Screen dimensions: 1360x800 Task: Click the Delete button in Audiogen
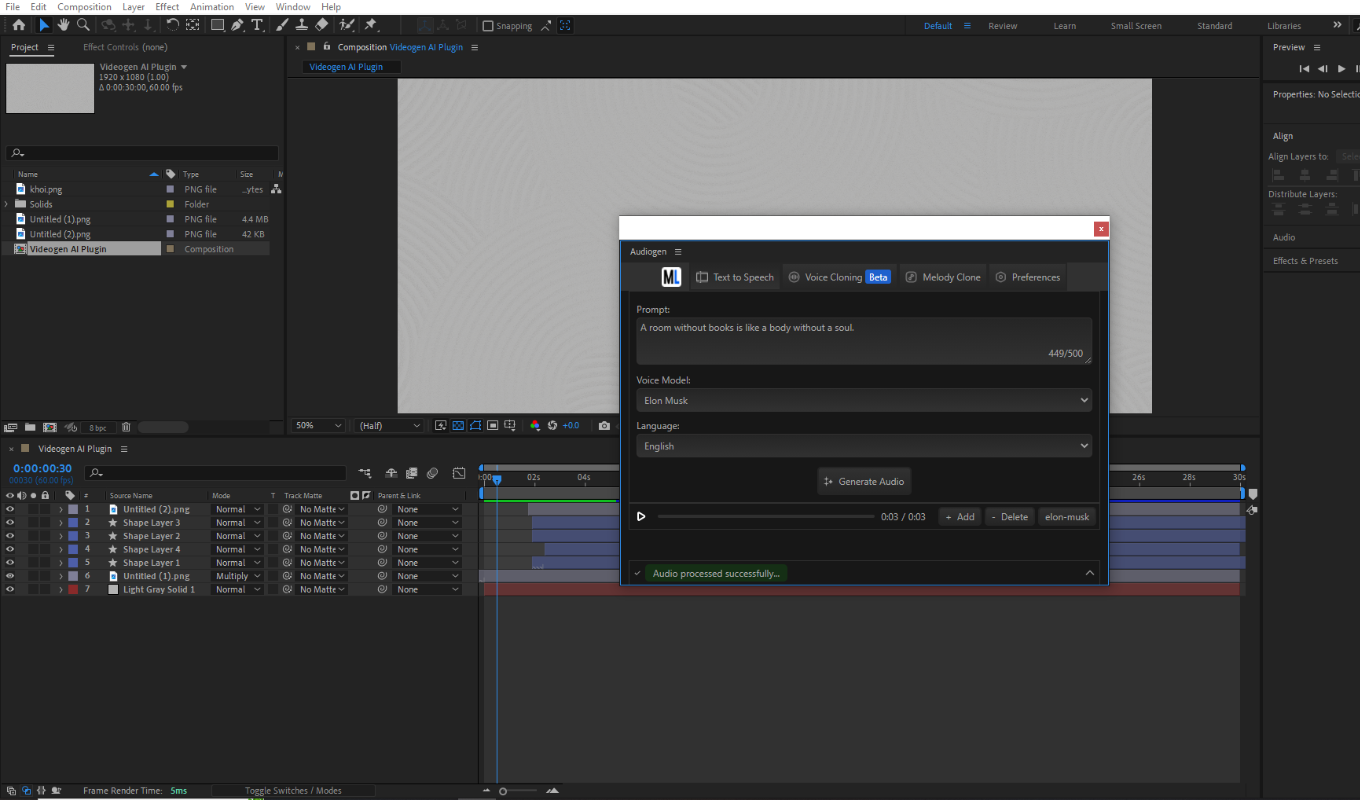(x=1007, y=517)
